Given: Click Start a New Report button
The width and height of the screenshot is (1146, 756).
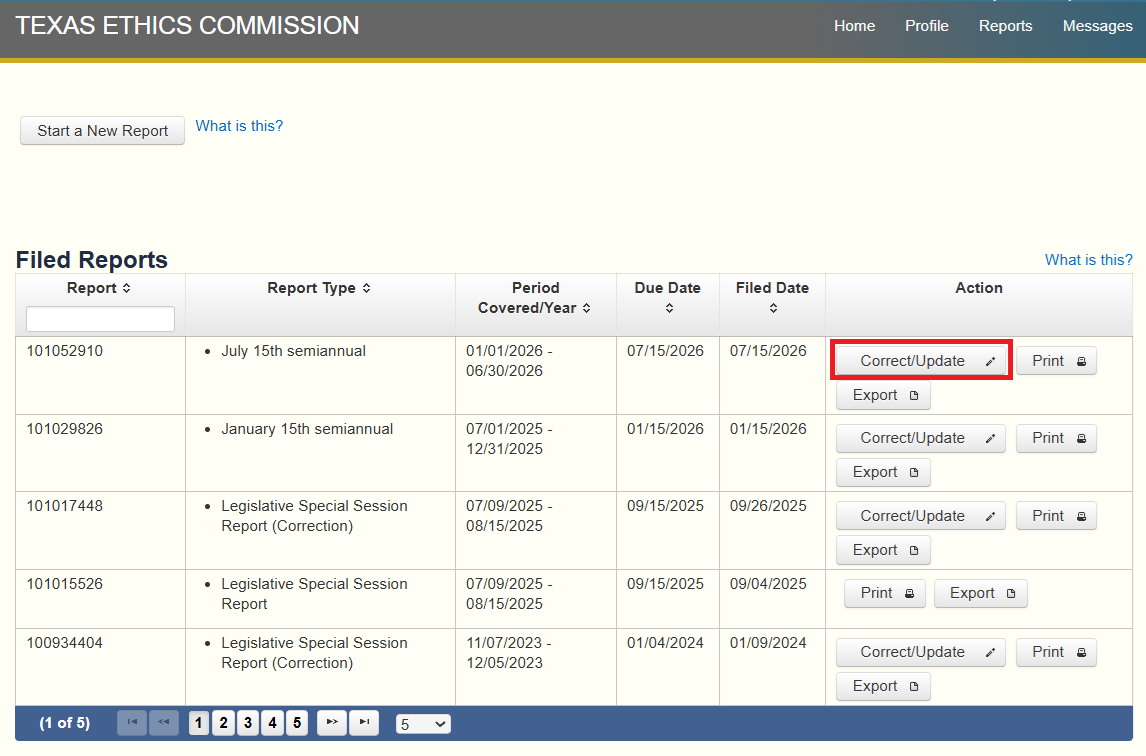Looking at the screenshot, I should 102,131.
